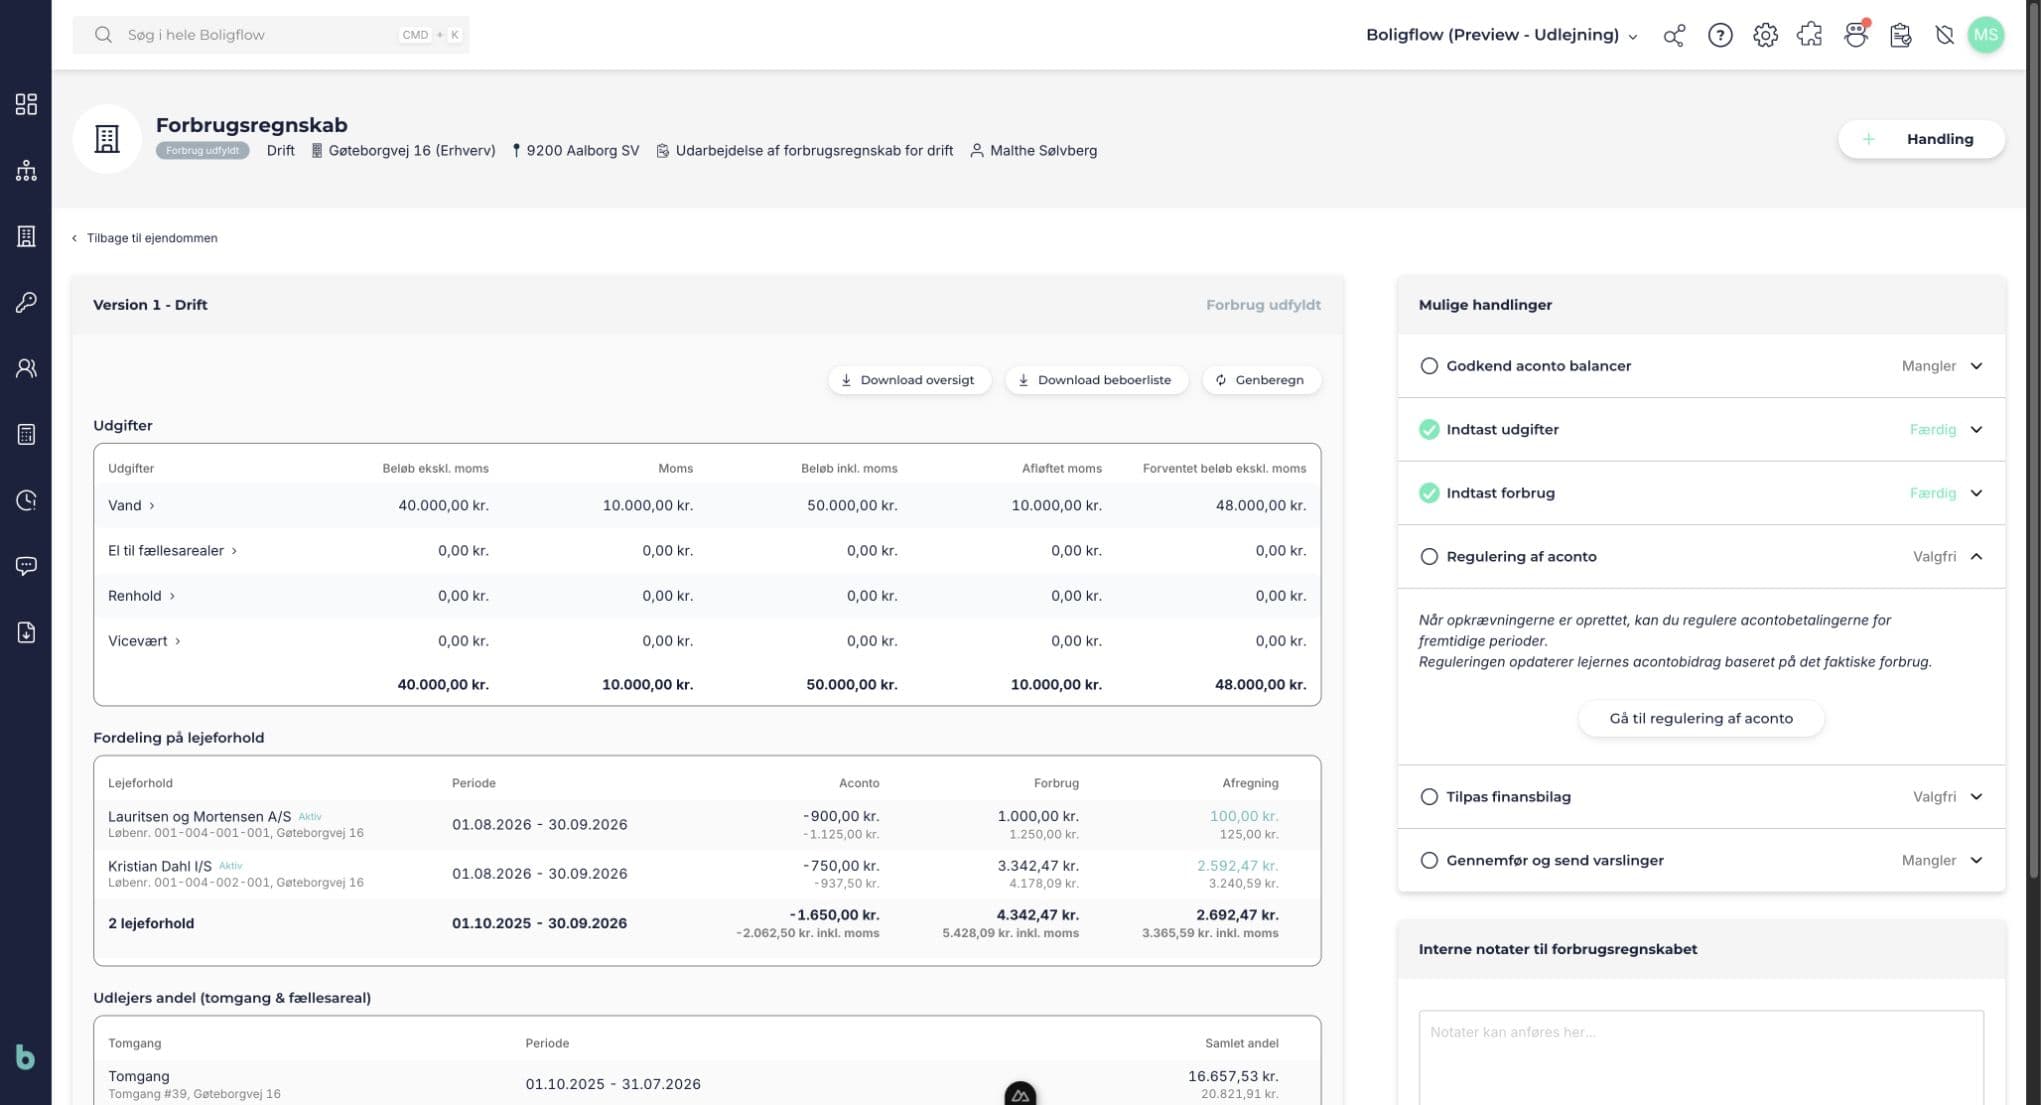
Task: Toggle the Godkend aconto balancer circle
Action: click(1429, 366)
